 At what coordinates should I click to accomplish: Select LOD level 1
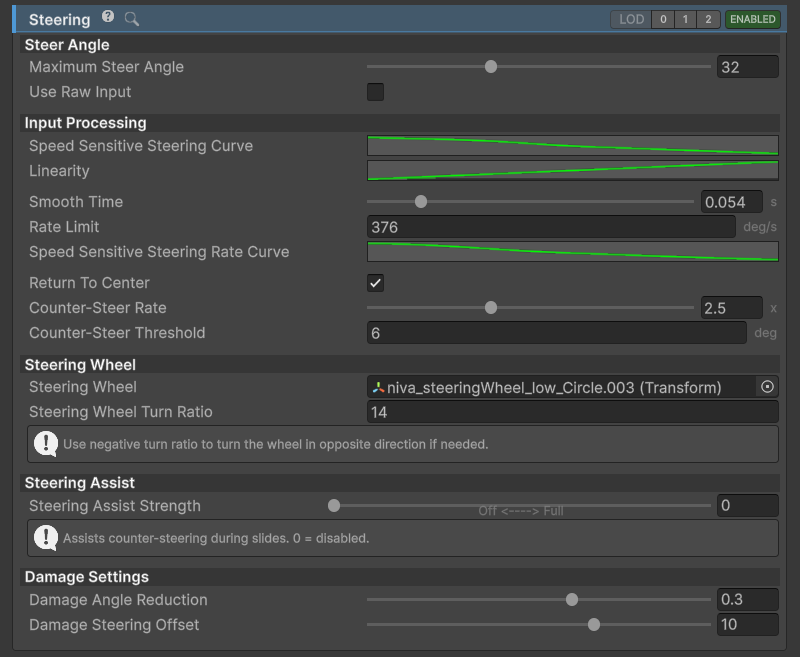point(685,19)
